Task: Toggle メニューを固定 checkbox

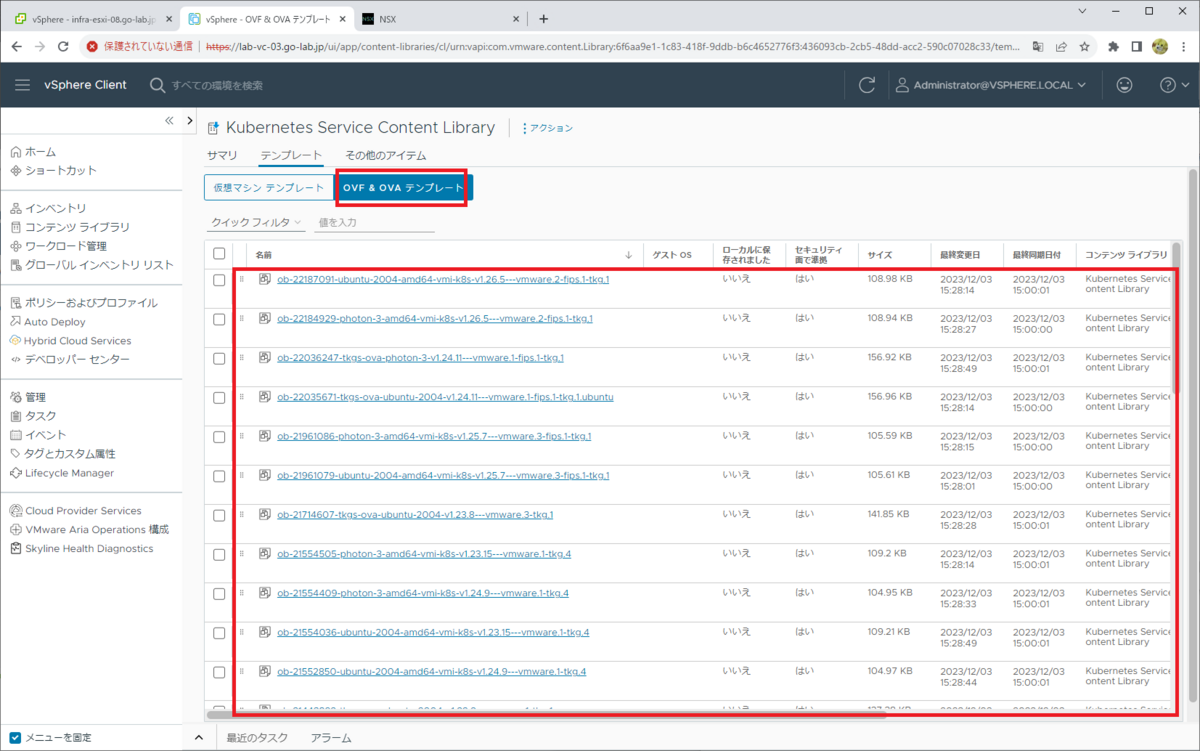Action: [14, 738]
